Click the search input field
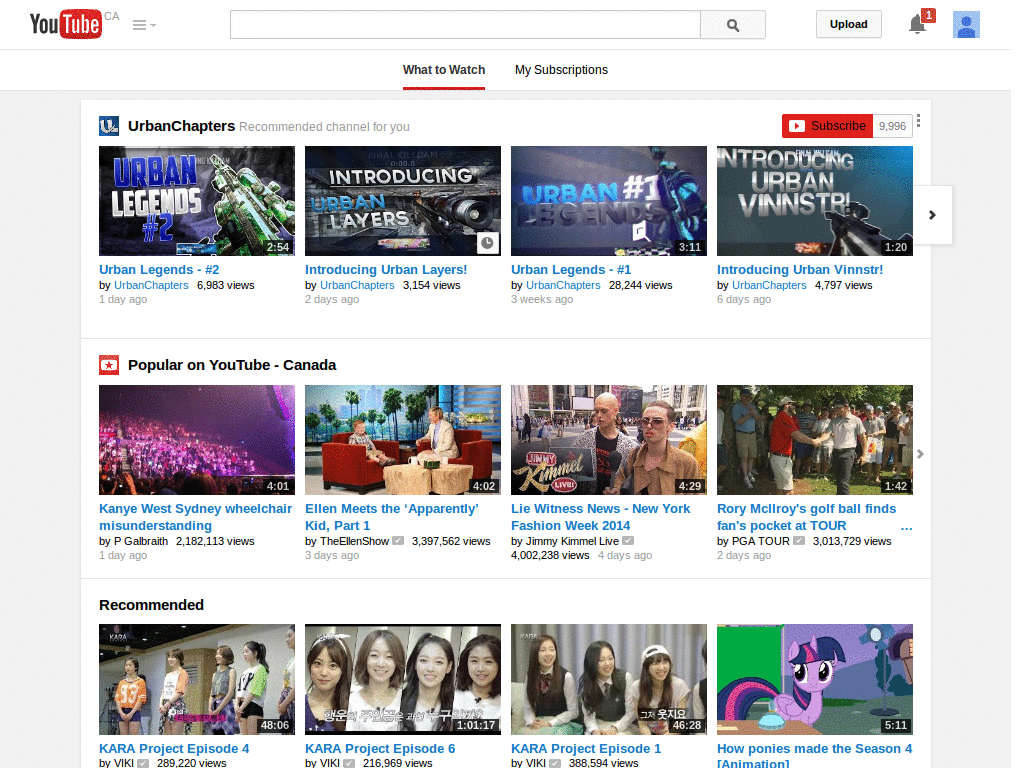 pos(465,25)
